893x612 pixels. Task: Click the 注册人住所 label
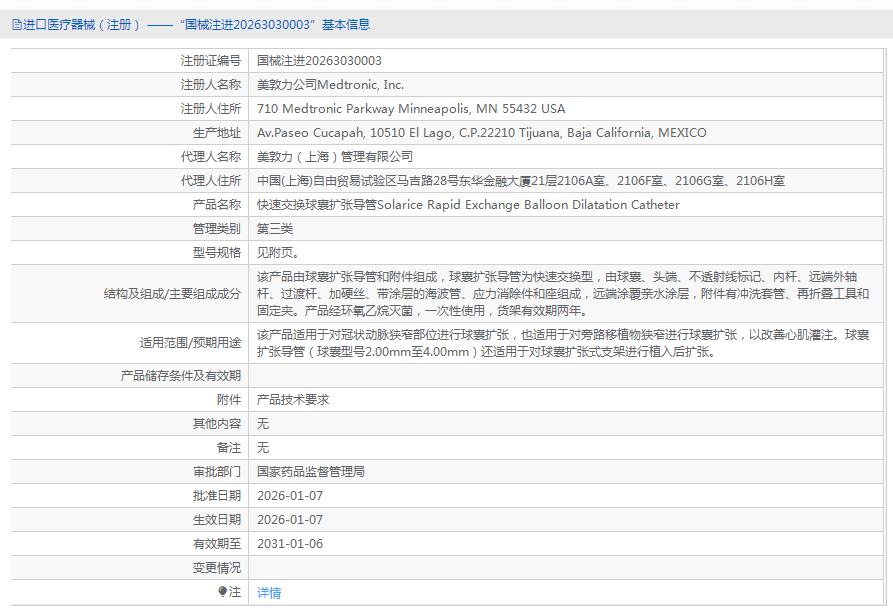211,109
